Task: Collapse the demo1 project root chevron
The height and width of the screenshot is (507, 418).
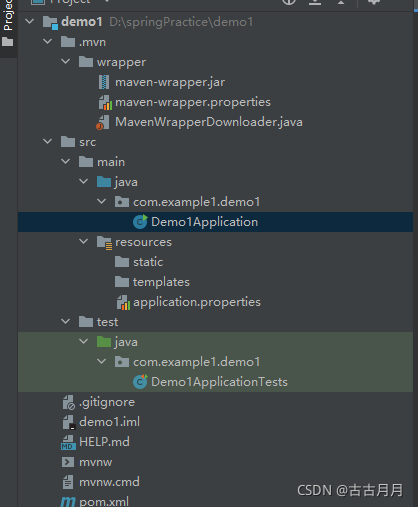Action: point(30,22)
